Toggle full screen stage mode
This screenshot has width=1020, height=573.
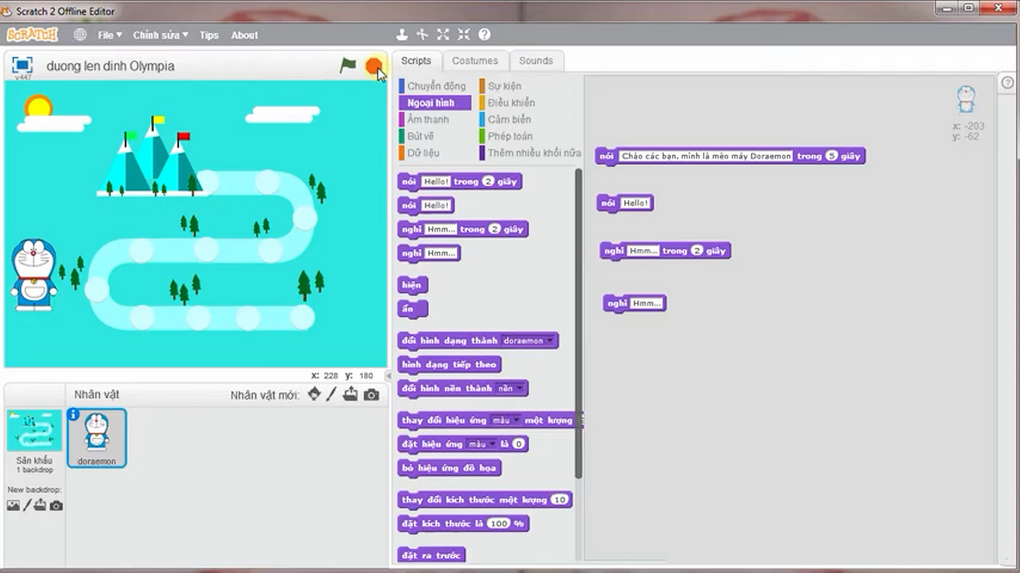tap(22, 65)
